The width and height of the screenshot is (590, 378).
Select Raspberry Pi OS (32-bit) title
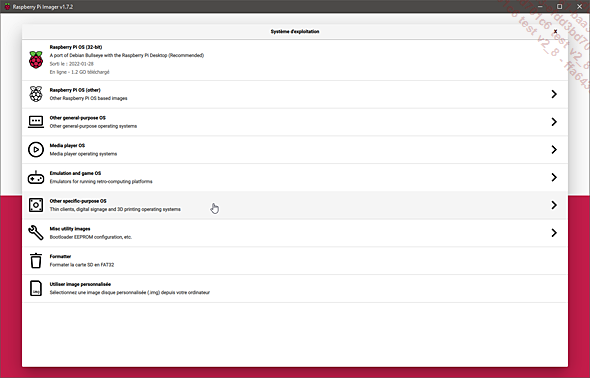click(x=76, y=47)
